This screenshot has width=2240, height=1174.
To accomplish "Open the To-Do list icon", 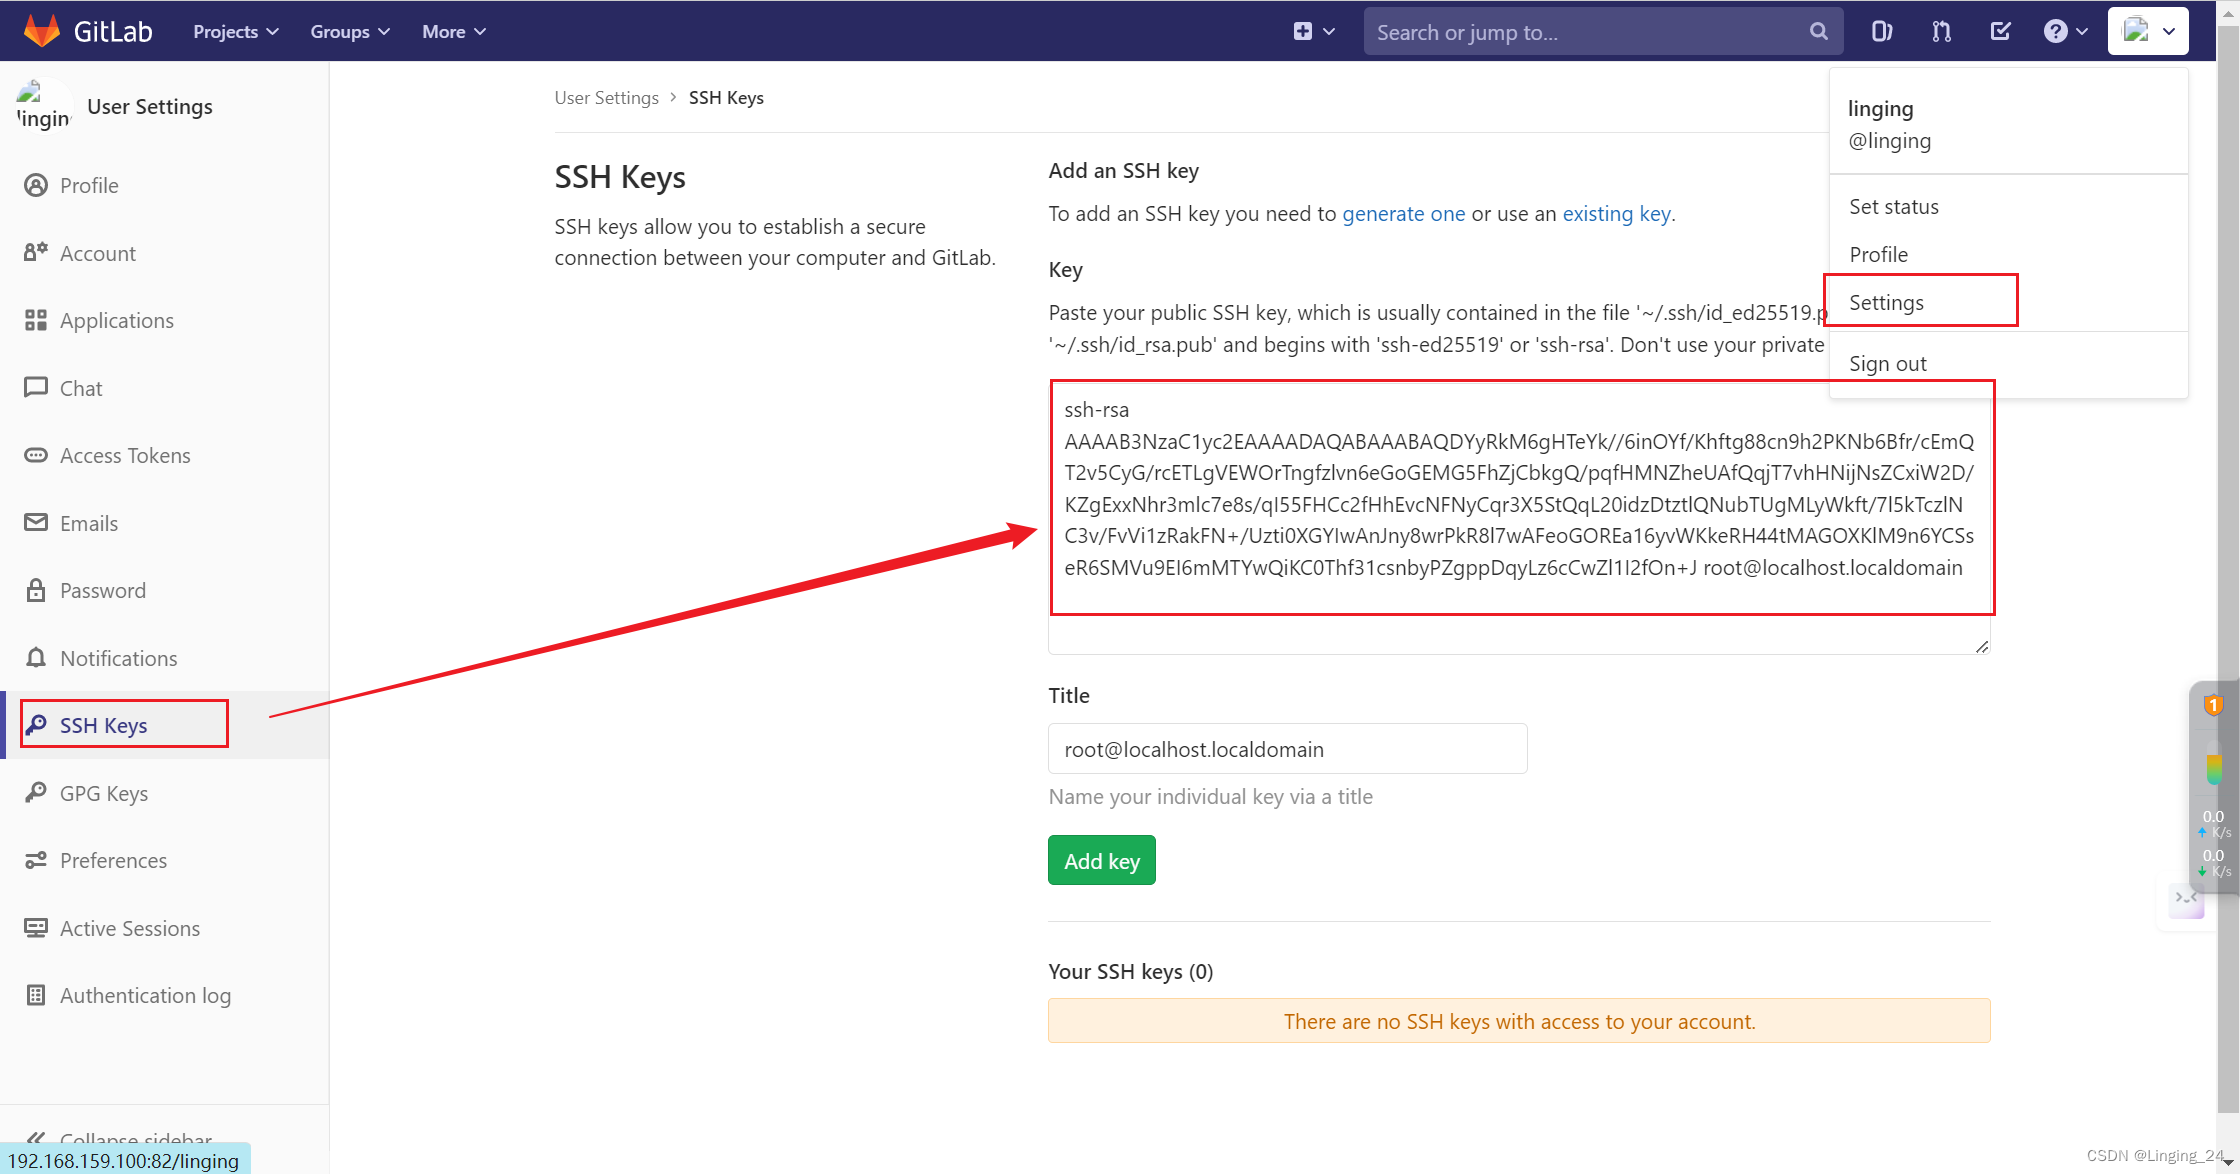I will (2000, 31).
